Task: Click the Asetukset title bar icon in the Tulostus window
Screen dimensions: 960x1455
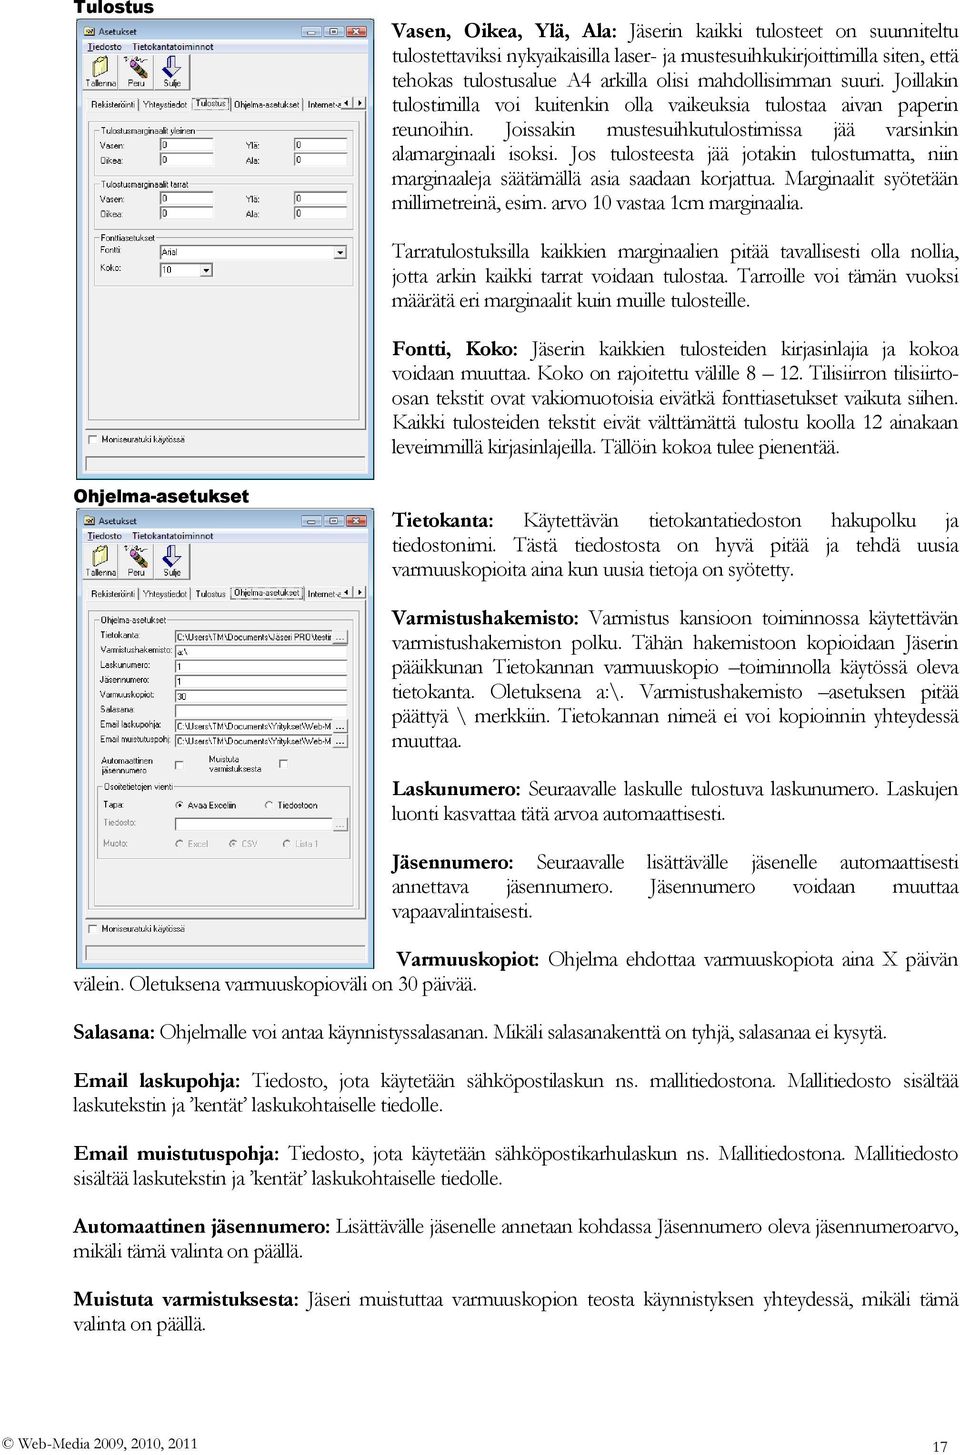Action: click(90, 31)
